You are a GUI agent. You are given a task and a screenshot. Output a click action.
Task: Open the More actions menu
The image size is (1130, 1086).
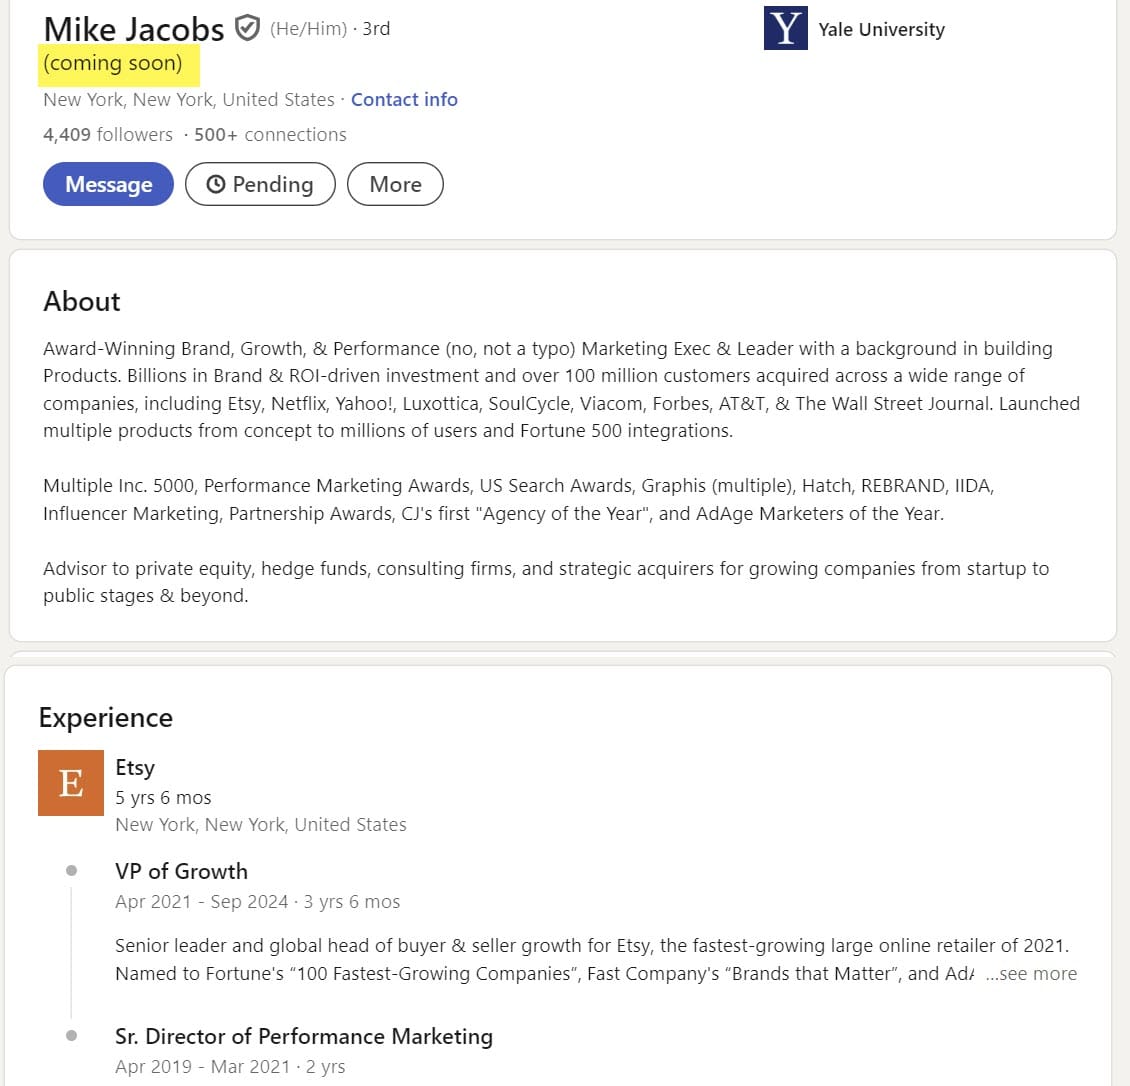(395, 184)
